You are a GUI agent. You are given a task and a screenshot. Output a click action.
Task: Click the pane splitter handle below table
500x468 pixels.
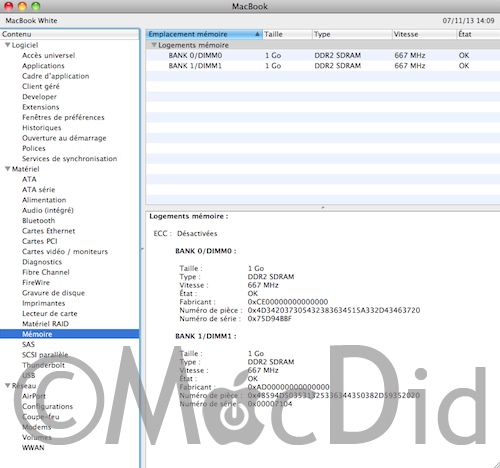[323, 207]
